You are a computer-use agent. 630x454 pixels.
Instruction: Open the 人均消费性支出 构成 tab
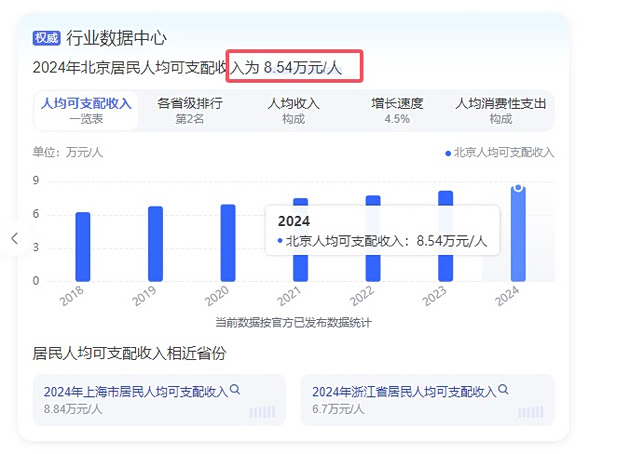click(501, 110)
